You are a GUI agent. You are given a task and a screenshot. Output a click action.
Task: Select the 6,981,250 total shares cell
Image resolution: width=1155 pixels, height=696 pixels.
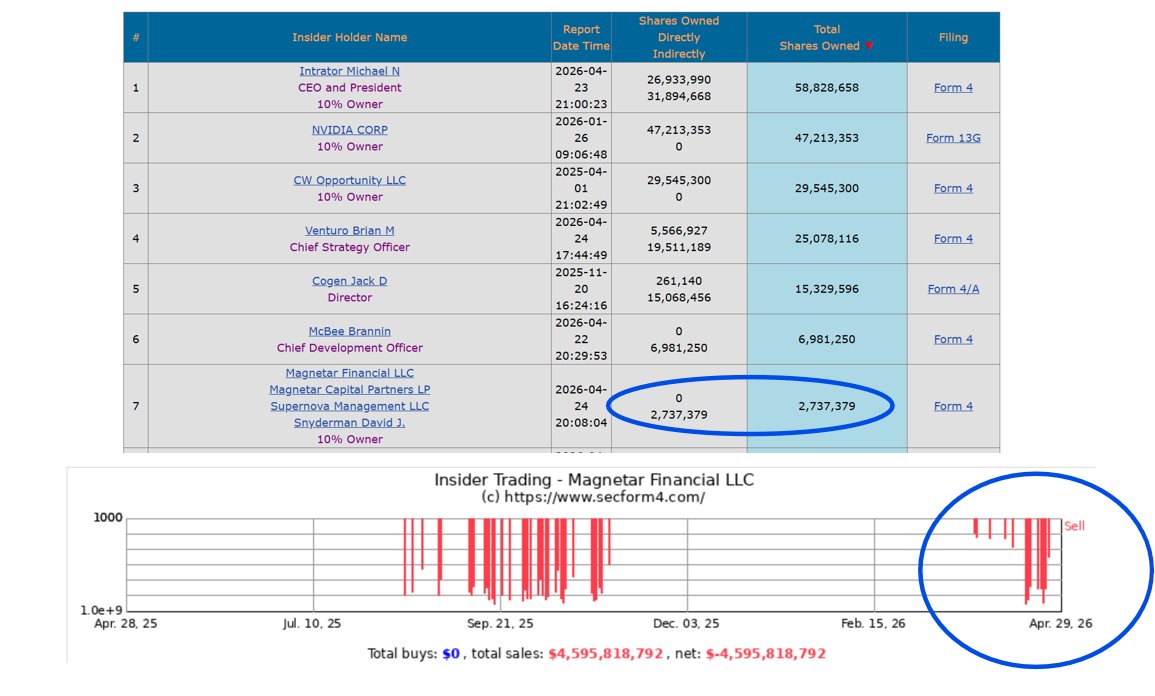point(826,340)
